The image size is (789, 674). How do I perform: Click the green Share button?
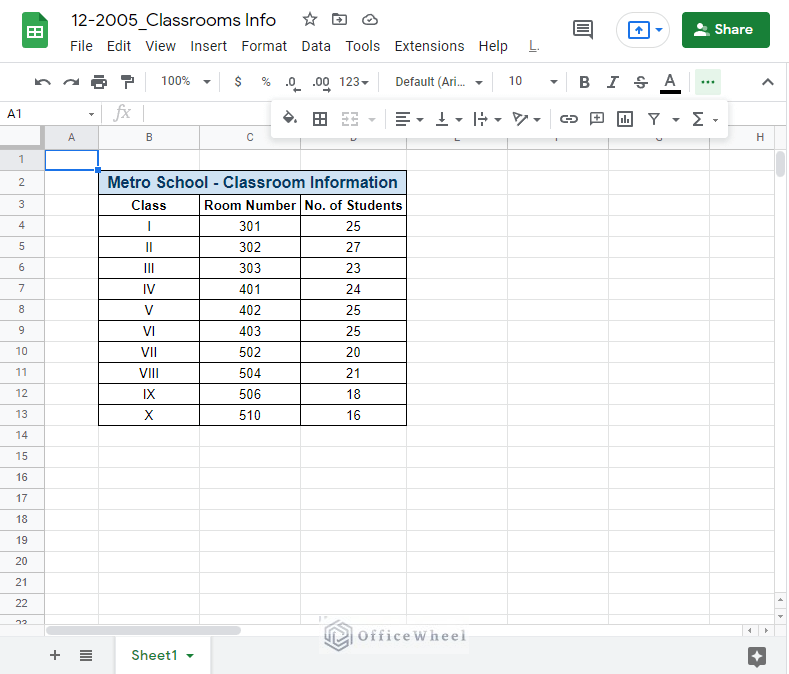coord(725,30)
